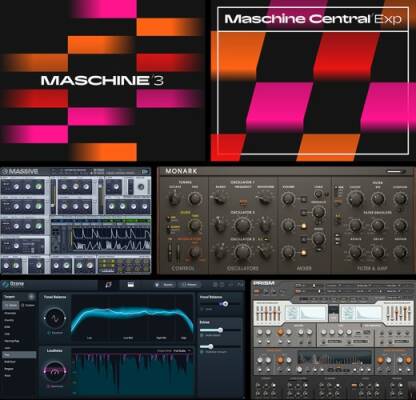Adjust the Ozone Loudness dial
Screen dimensions: 416x400
[x=54, y=371]
